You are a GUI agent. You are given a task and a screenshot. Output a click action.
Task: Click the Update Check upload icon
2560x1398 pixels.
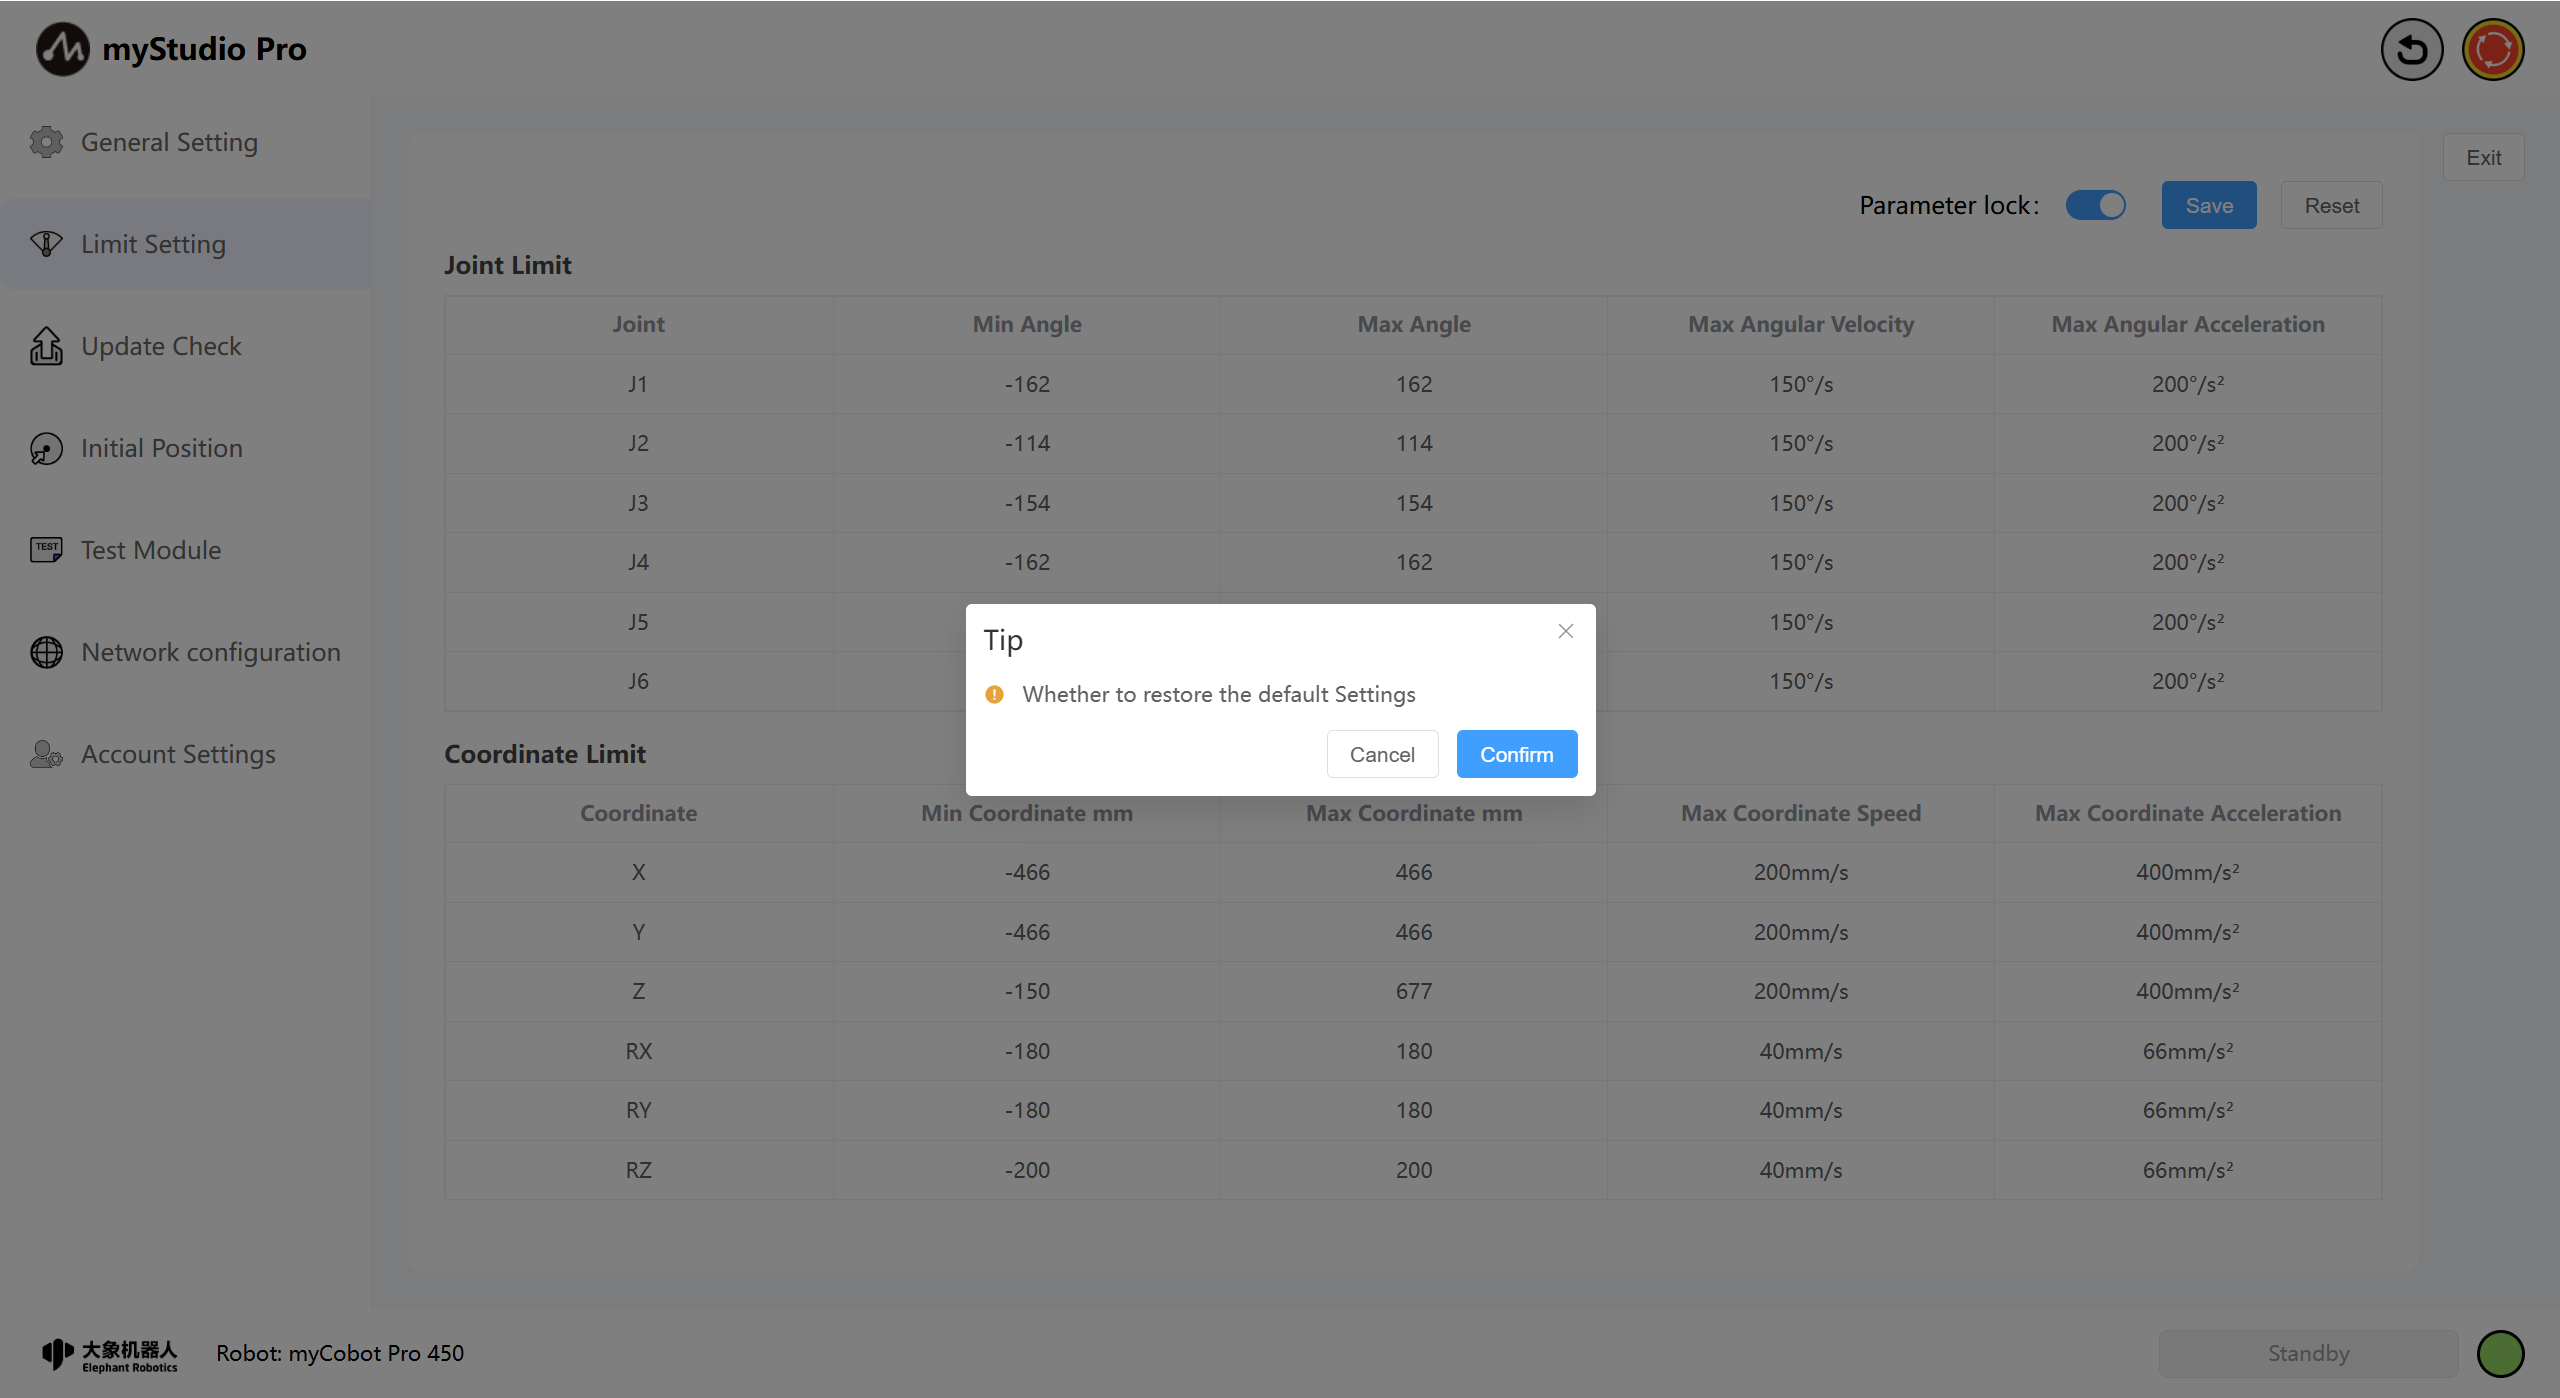tap(46, 346)
